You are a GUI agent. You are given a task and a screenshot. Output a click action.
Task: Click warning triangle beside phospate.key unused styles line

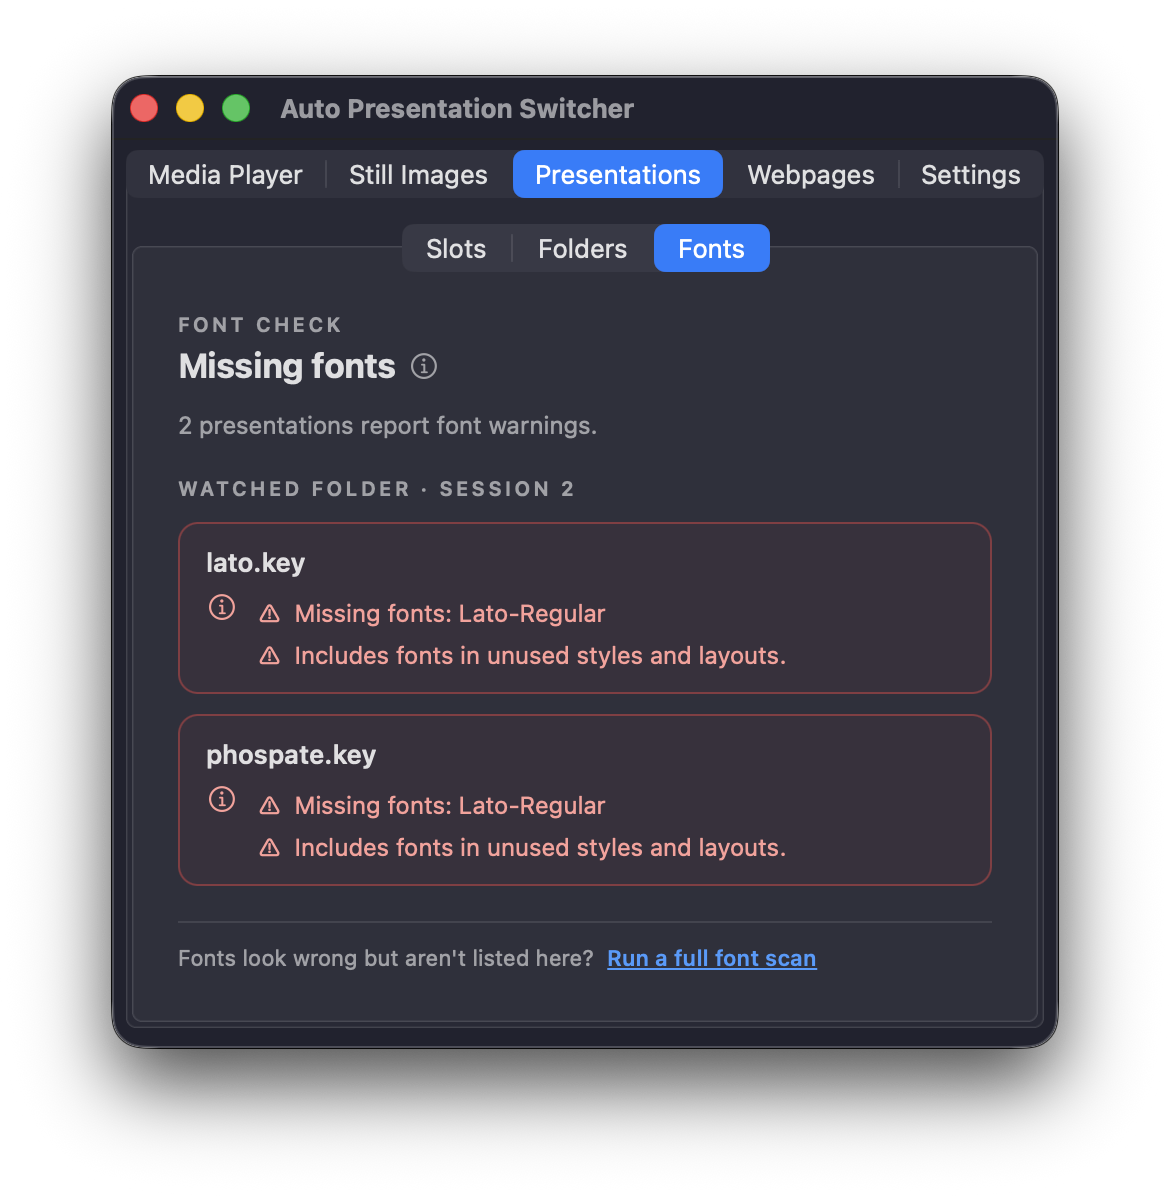(x=269, y=848)
